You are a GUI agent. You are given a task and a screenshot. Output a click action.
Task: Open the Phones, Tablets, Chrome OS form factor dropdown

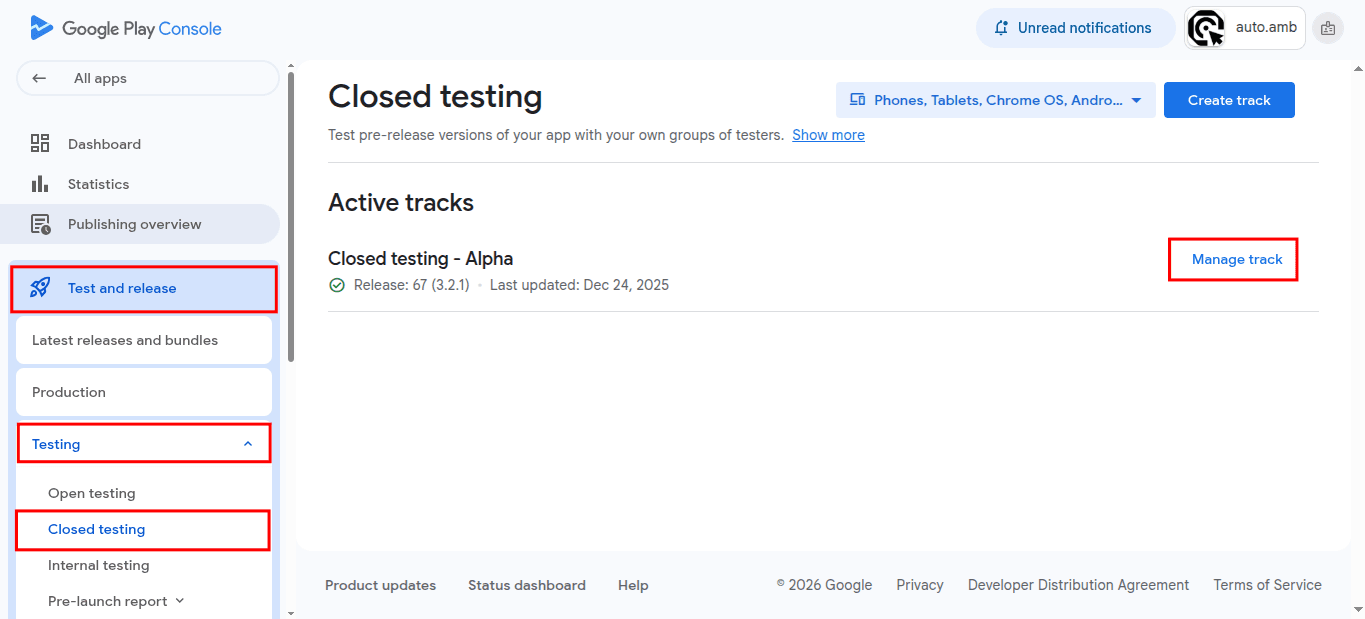click(x=994, y=100)
